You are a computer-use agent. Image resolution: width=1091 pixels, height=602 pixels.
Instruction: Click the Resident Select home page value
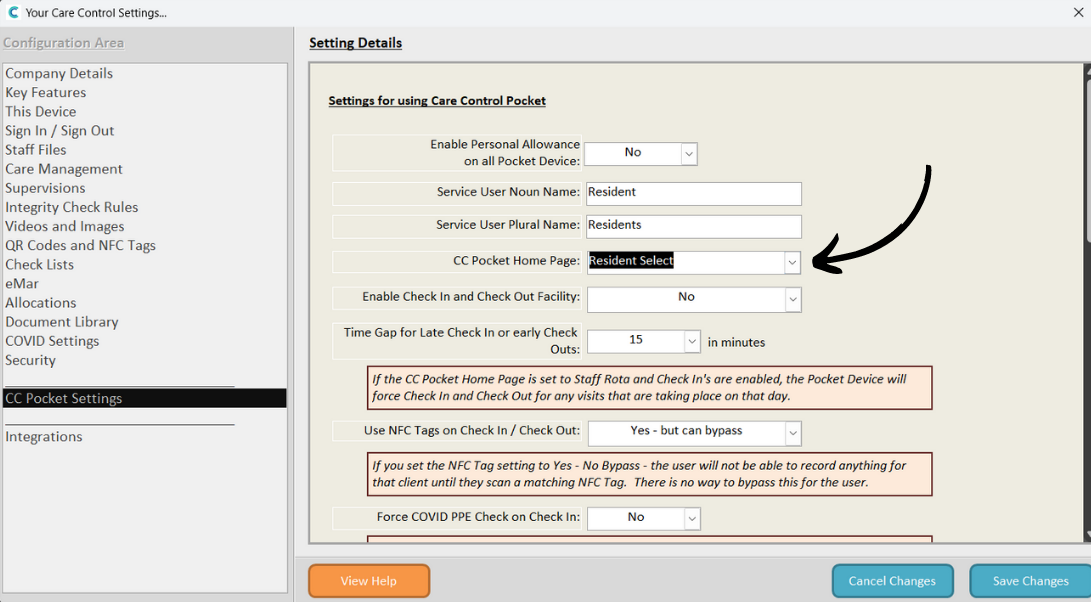tap(631, 260)
